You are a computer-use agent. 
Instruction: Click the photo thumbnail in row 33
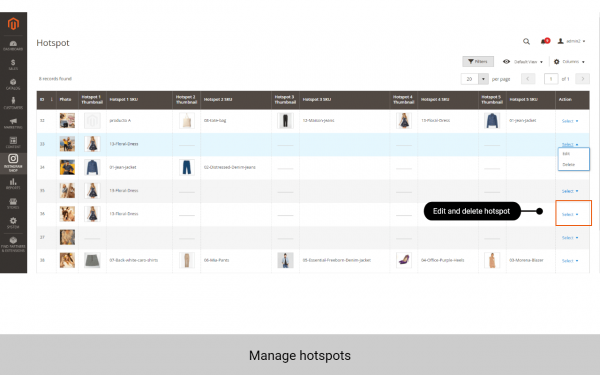(67, 144)
